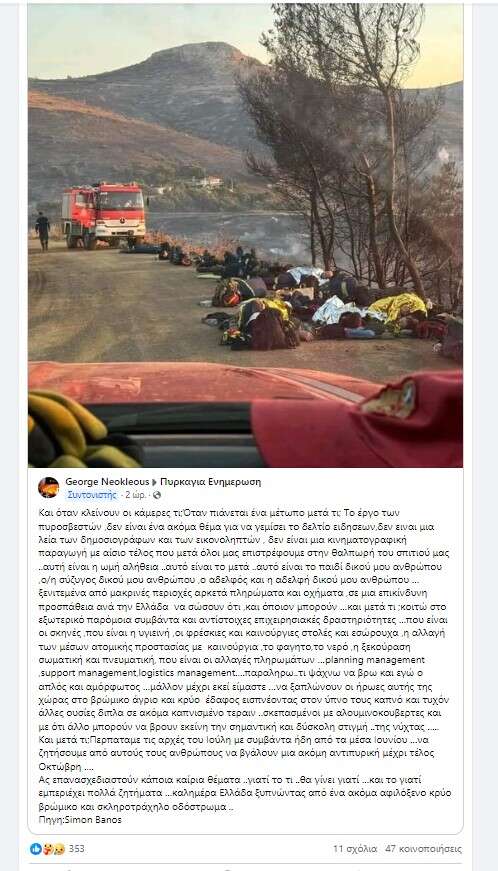This screenshot has height=871, width=498.
Task: Click the Greek post text paragraph
Action: (x=244, y=659)
